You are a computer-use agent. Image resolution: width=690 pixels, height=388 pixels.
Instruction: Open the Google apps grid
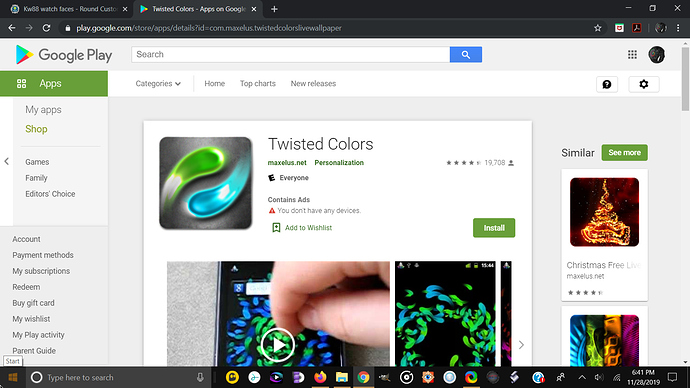[632, 55]
